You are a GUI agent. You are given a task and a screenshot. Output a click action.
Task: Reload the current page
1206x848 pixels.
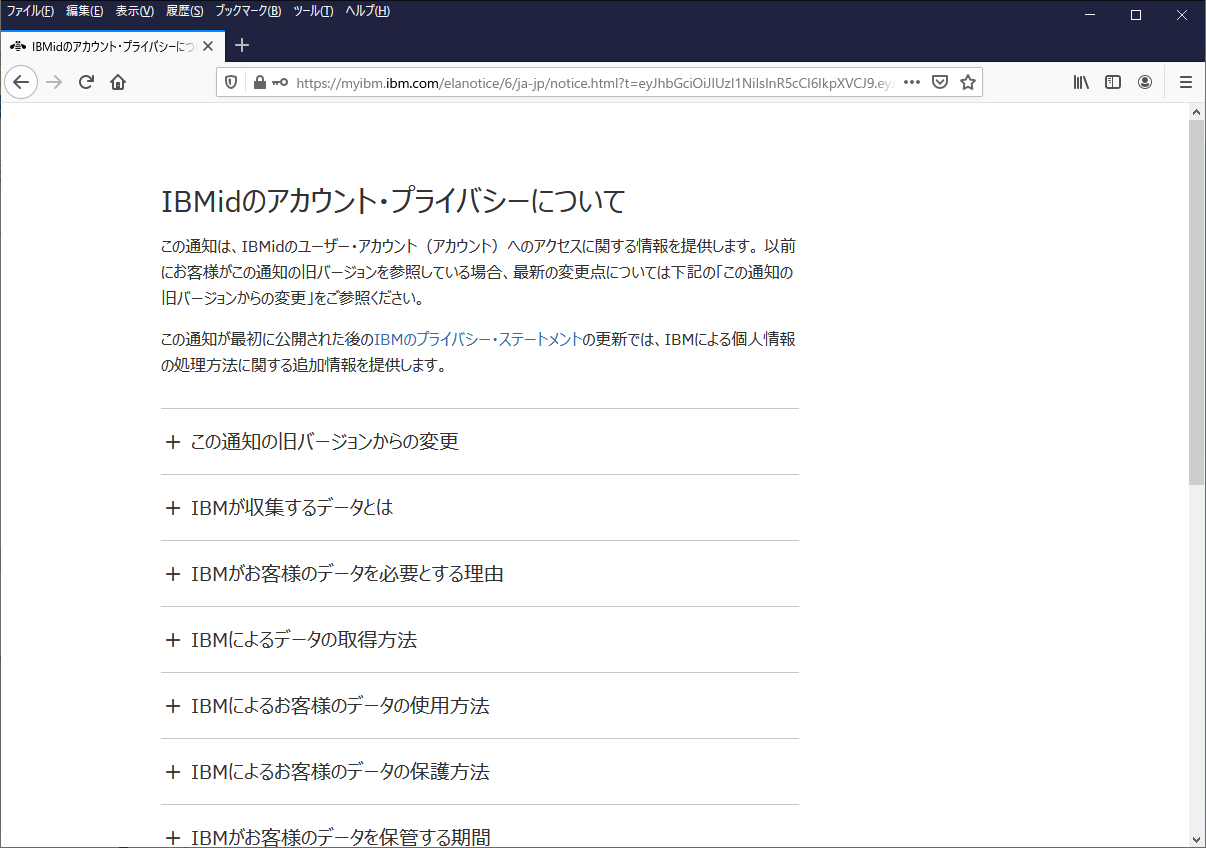(86, 82)
